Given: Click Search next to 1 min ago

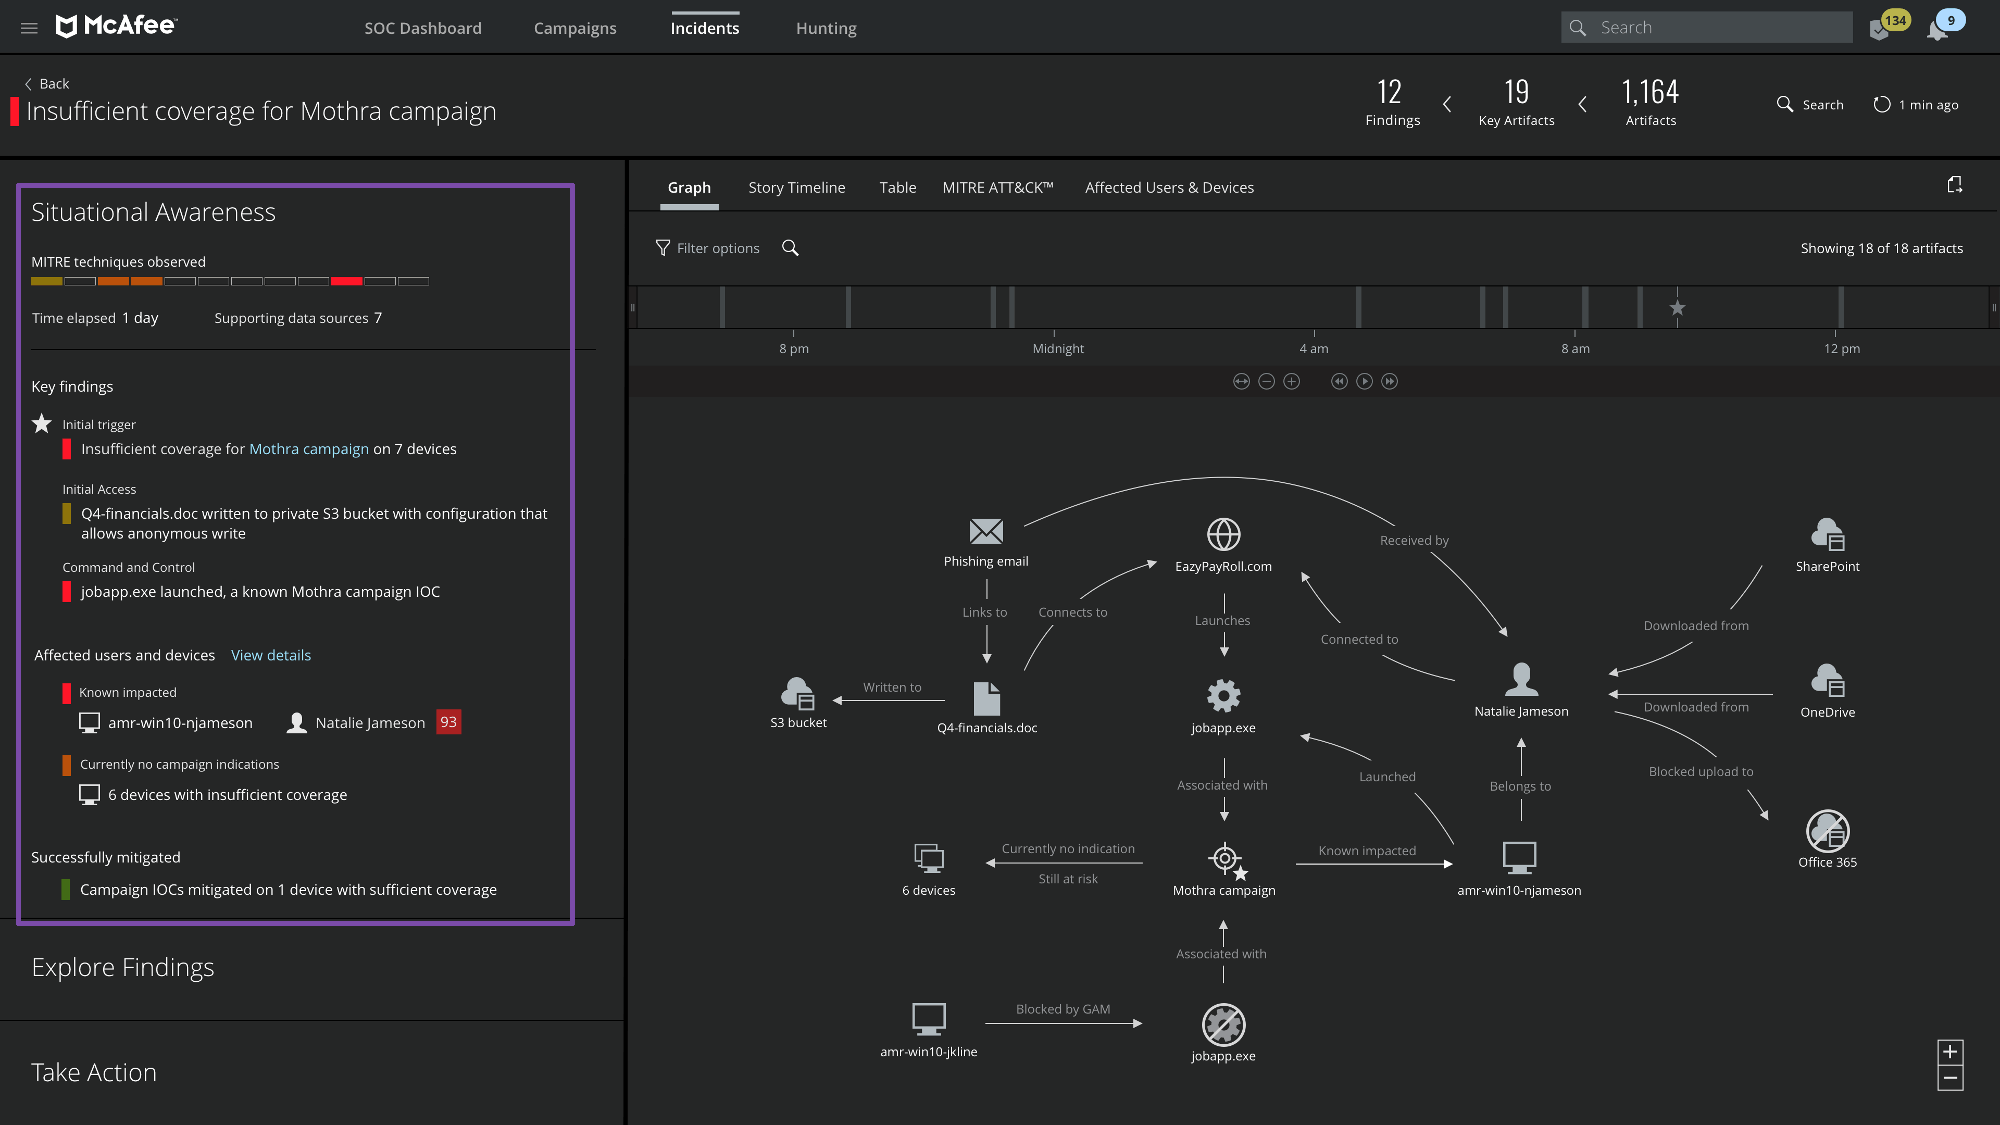Looking at the screenshot, I should [1810, 104].
